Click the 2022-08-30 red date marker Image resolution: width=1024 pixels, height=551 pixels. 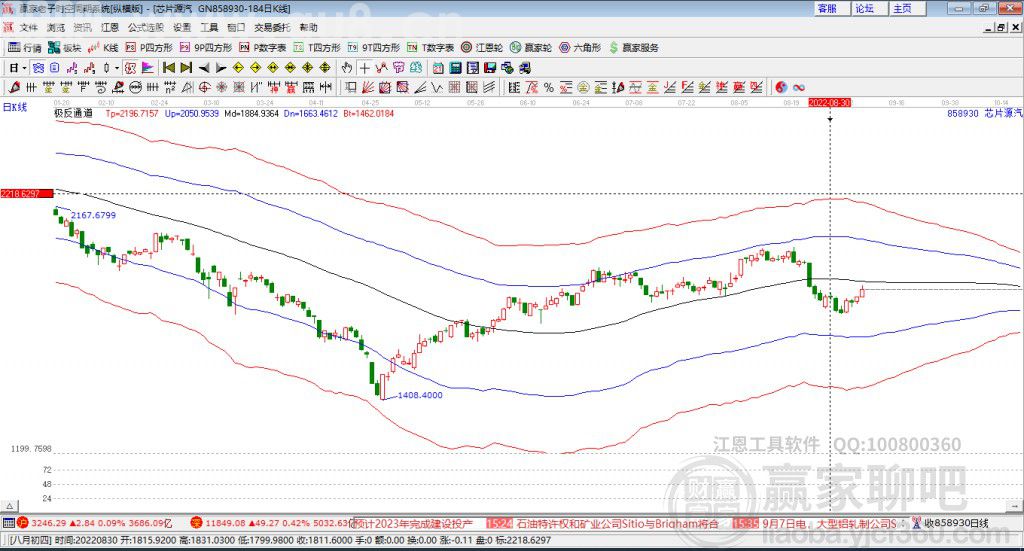[829, 103]
